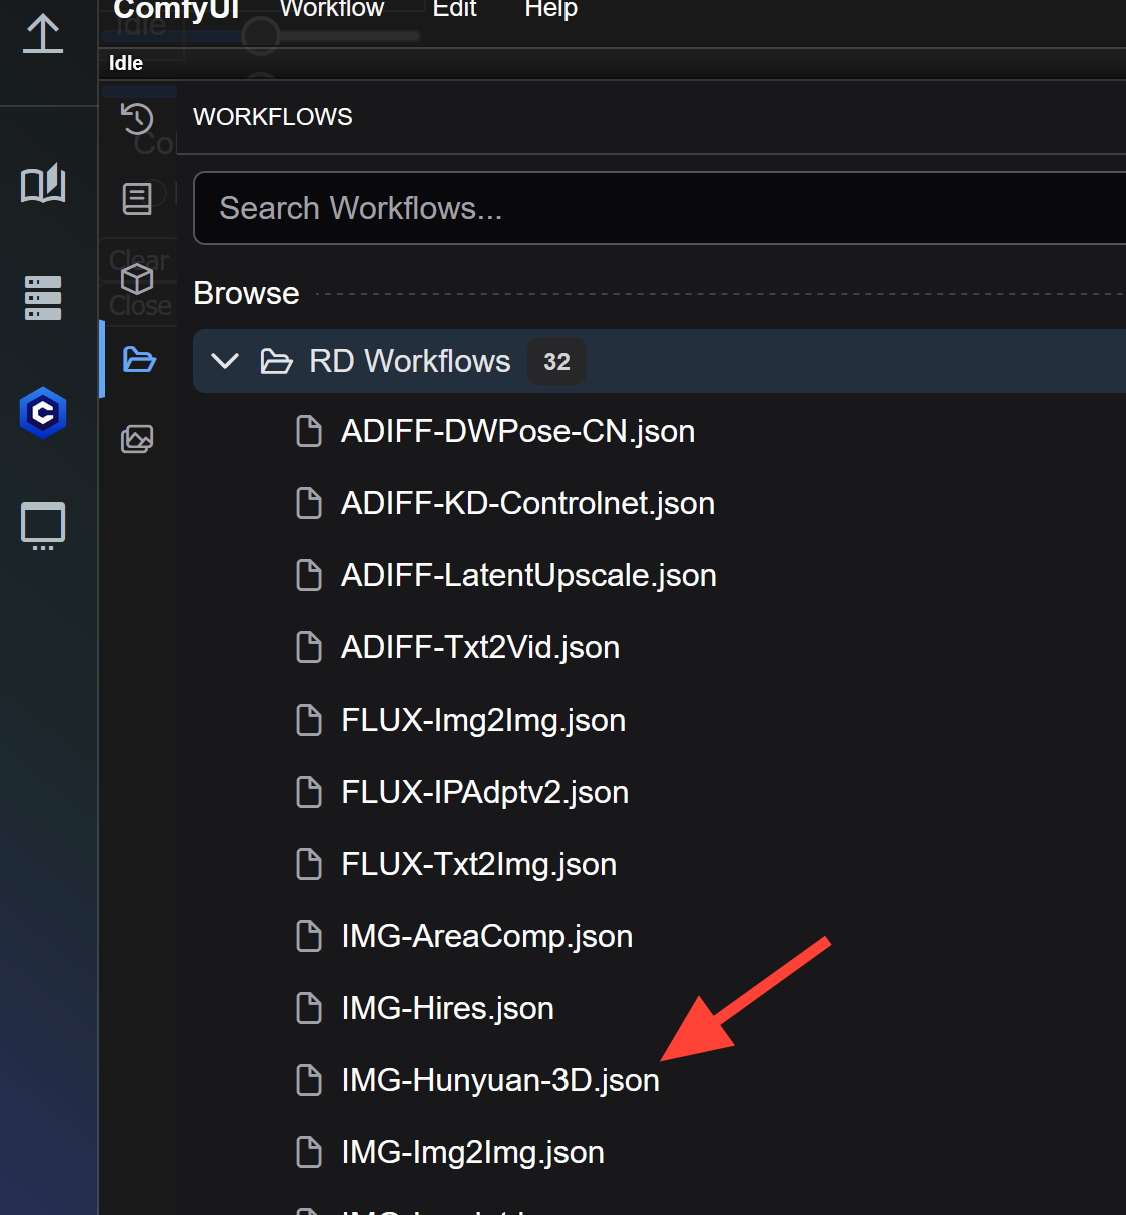Click the active Workflows folder icon
The height and width of the screenshot is (1215, 1126).
(x=139, y=361)
